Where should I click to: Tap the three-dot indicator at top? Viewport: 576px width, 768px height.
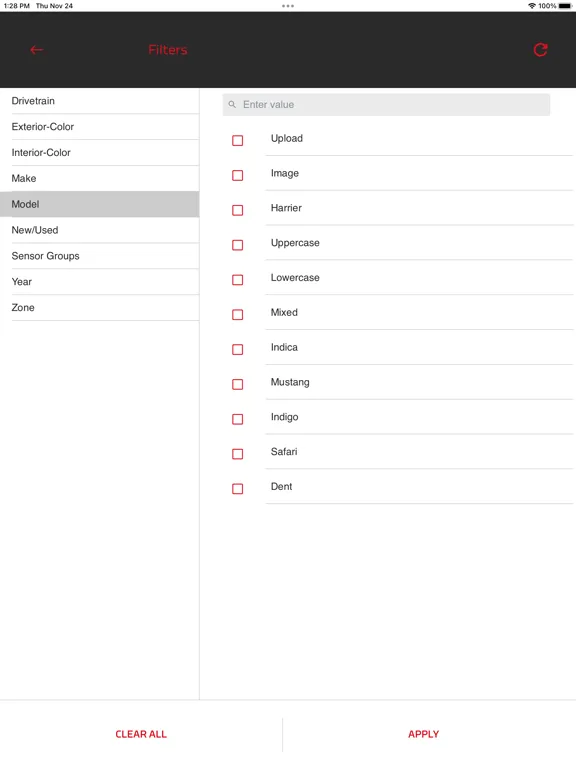click(288, 6)
